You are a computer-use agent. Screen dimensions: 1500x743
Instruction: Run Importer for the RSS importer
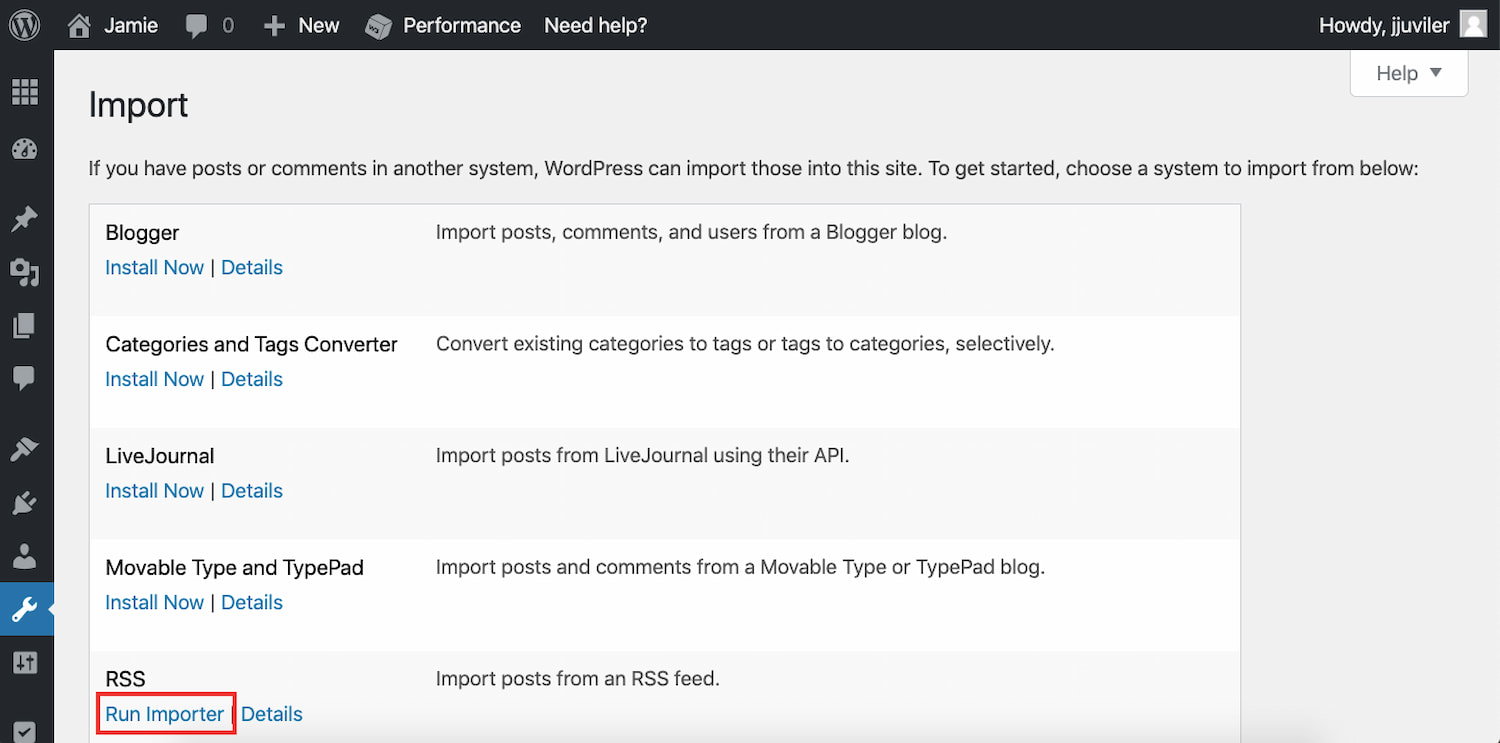click(165, 714)
